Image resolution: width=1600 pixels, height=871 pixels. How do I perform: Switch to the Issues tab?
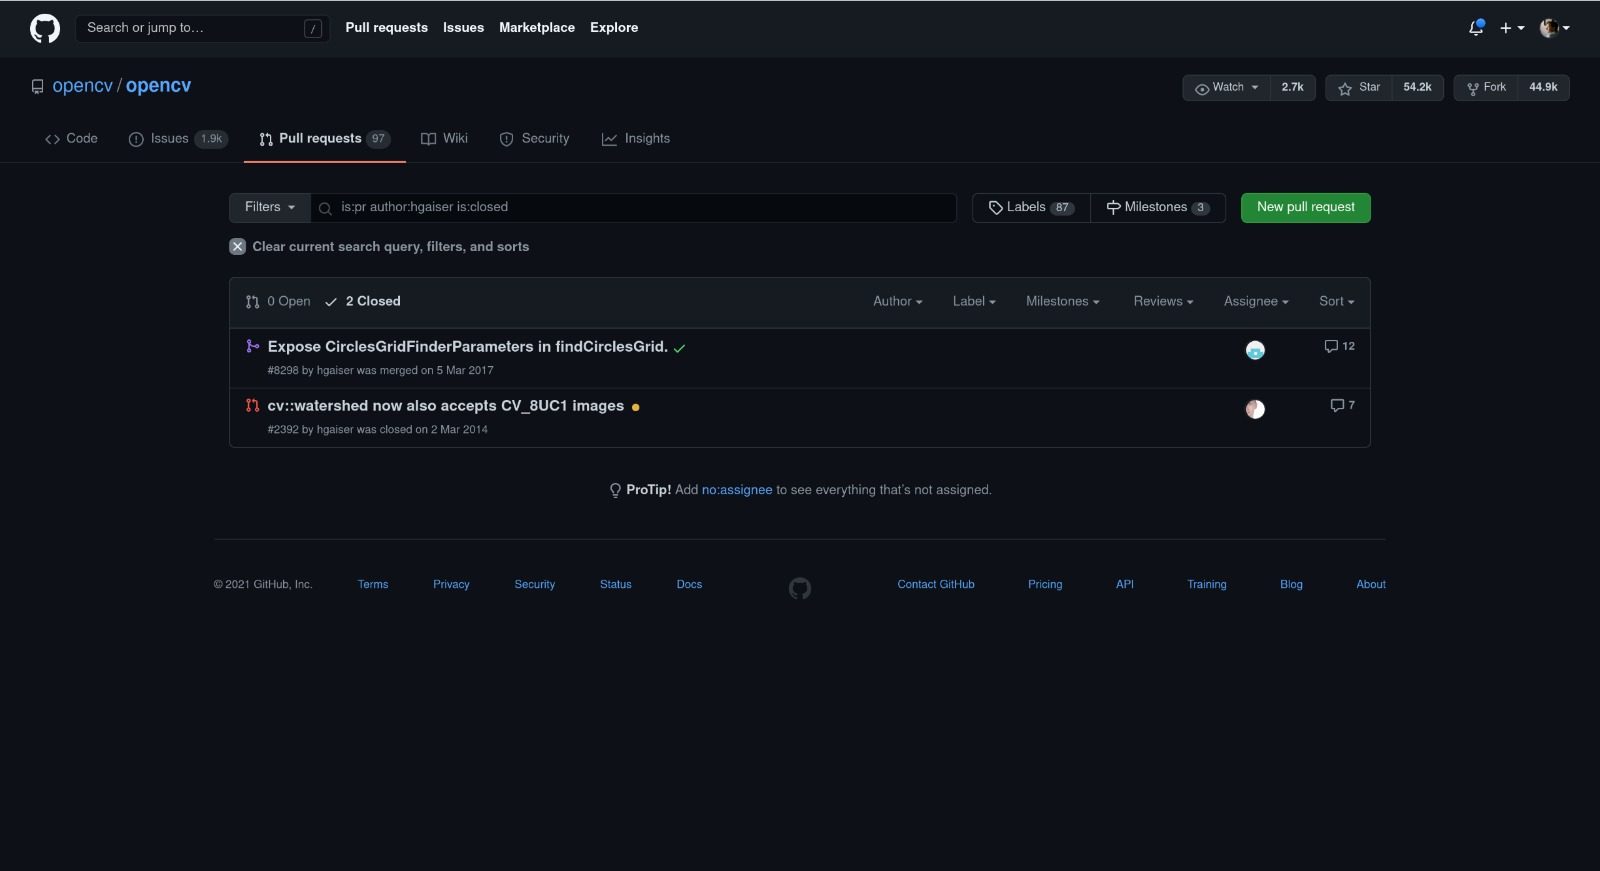click(x=178, y=139)
